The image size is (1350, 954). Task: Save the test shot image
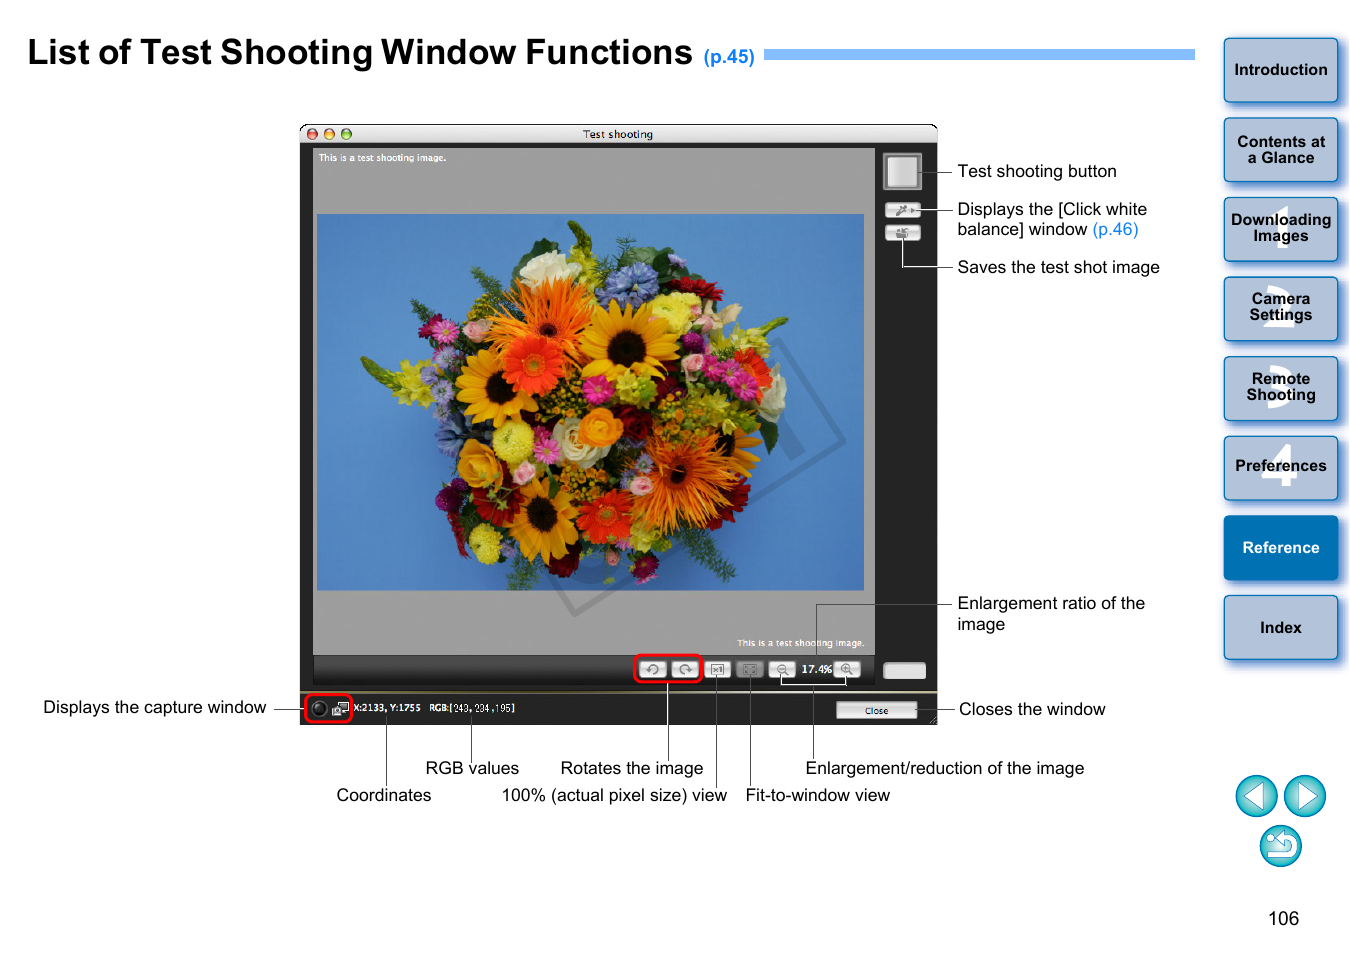click(x=902, y=233)
